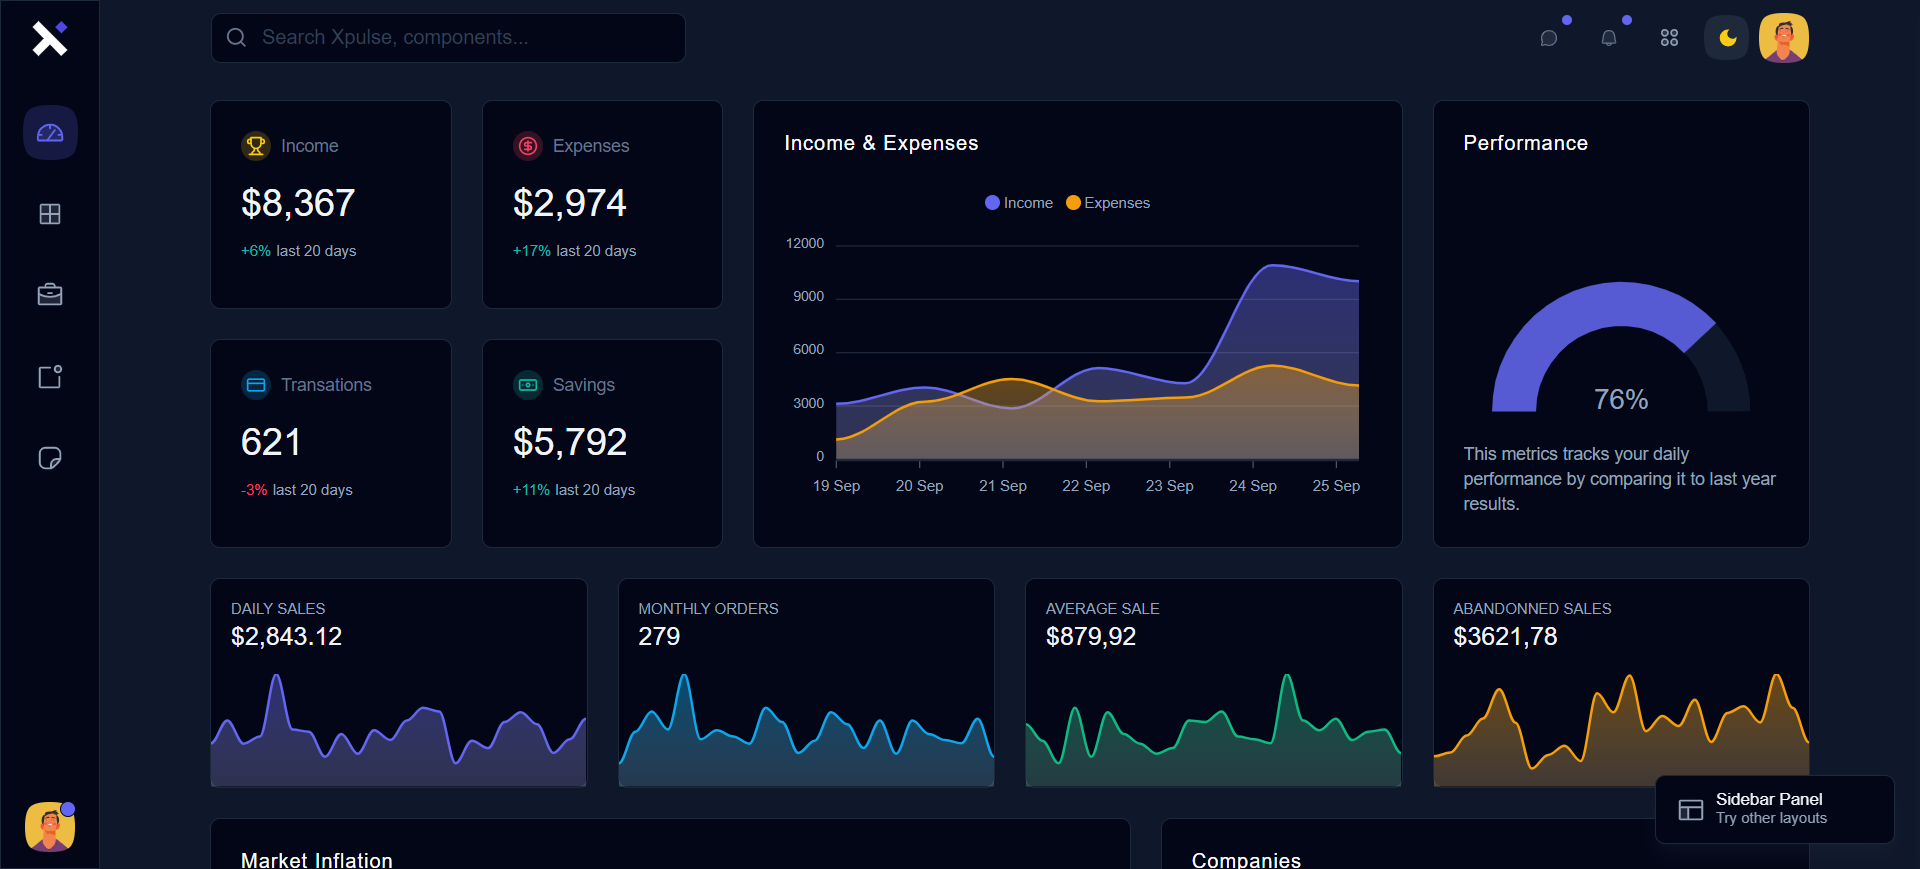Focus the Search Xpulse search field

point(448,38)
